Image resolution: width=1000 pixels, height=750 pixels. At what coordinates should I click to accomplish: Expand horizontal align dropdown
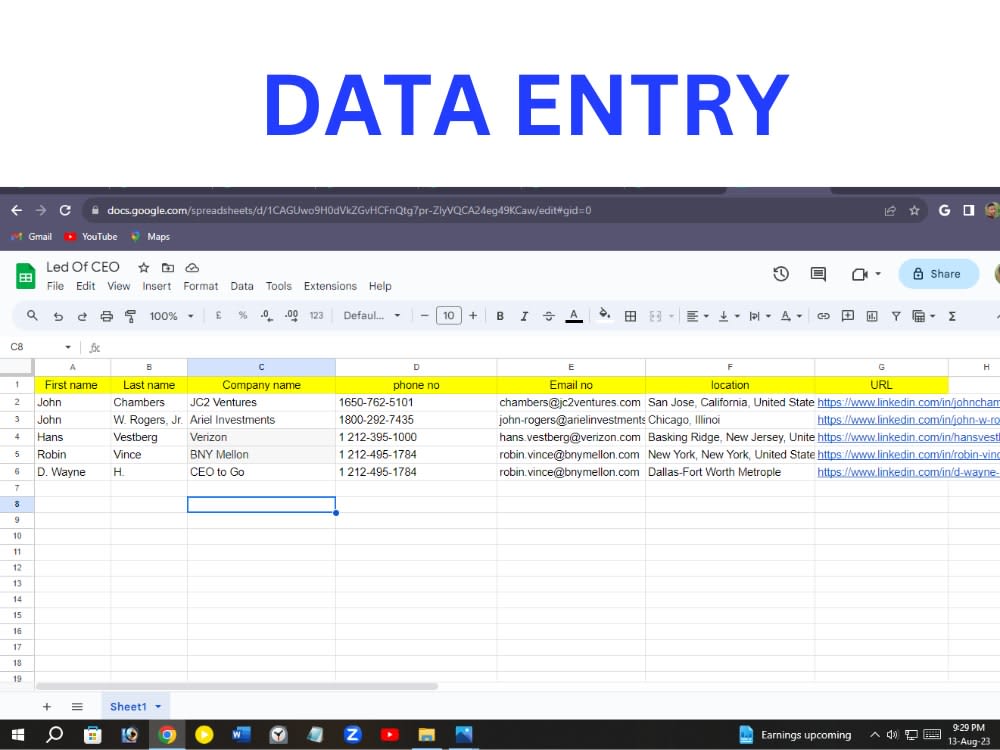pyautogui.click(x=706, y=316)
